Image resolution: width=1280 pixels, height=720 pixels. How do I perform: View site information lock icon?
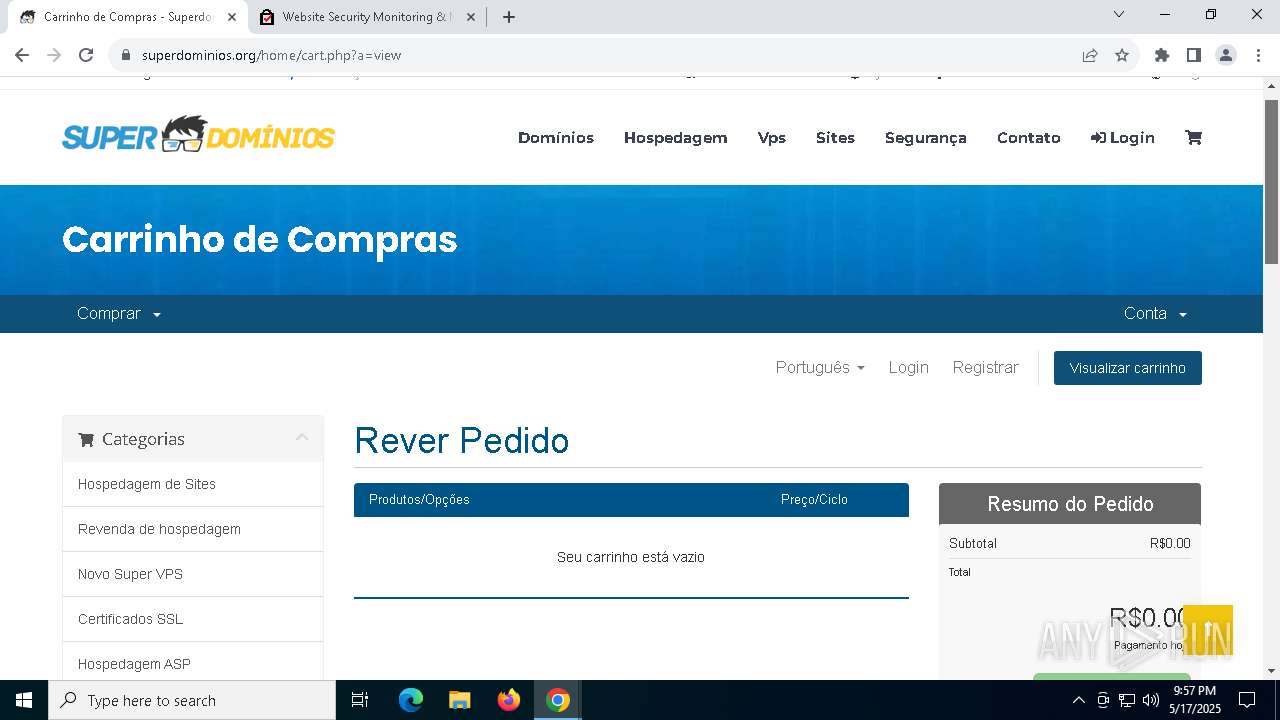point(126,55)
